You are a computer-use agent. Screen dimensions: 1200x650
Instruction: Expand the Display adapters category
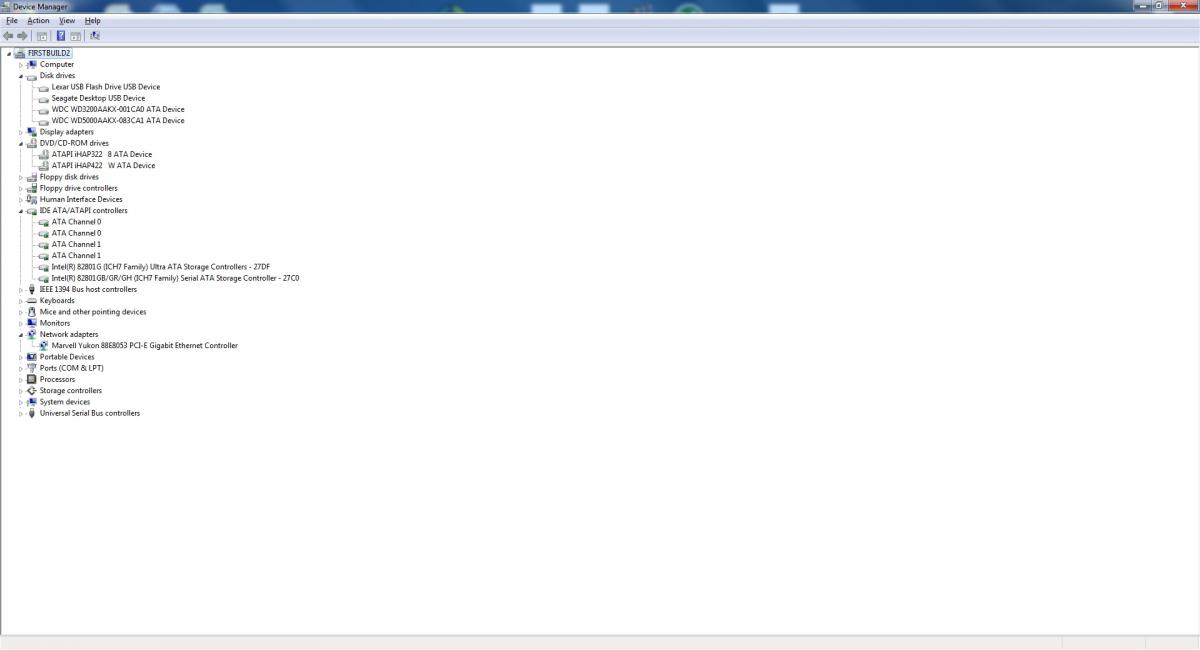click(20, 132)
